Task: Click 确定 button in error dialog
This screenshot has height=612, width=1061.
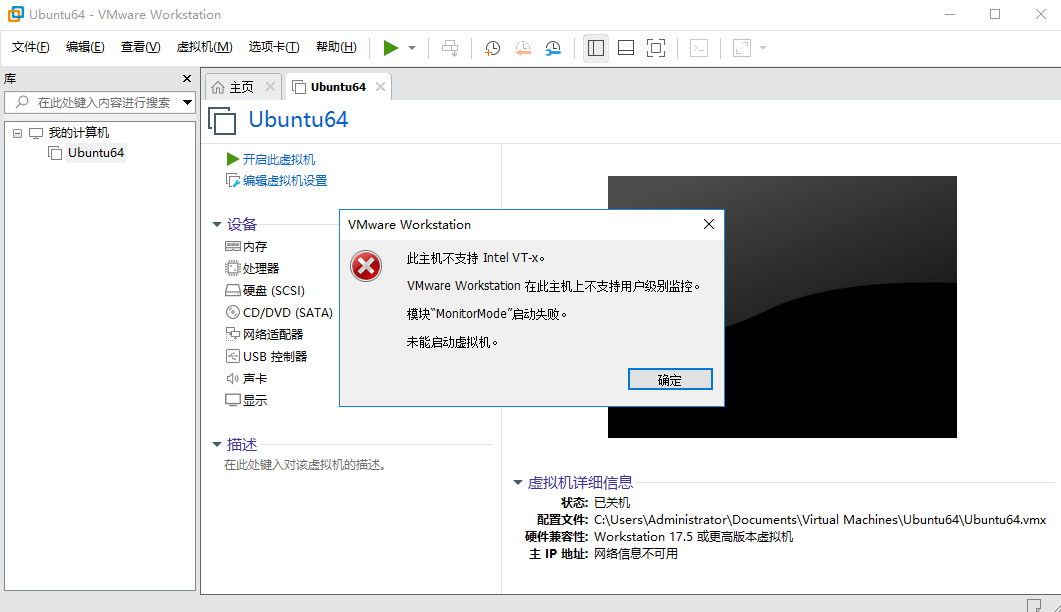Action: click(670, 380)
